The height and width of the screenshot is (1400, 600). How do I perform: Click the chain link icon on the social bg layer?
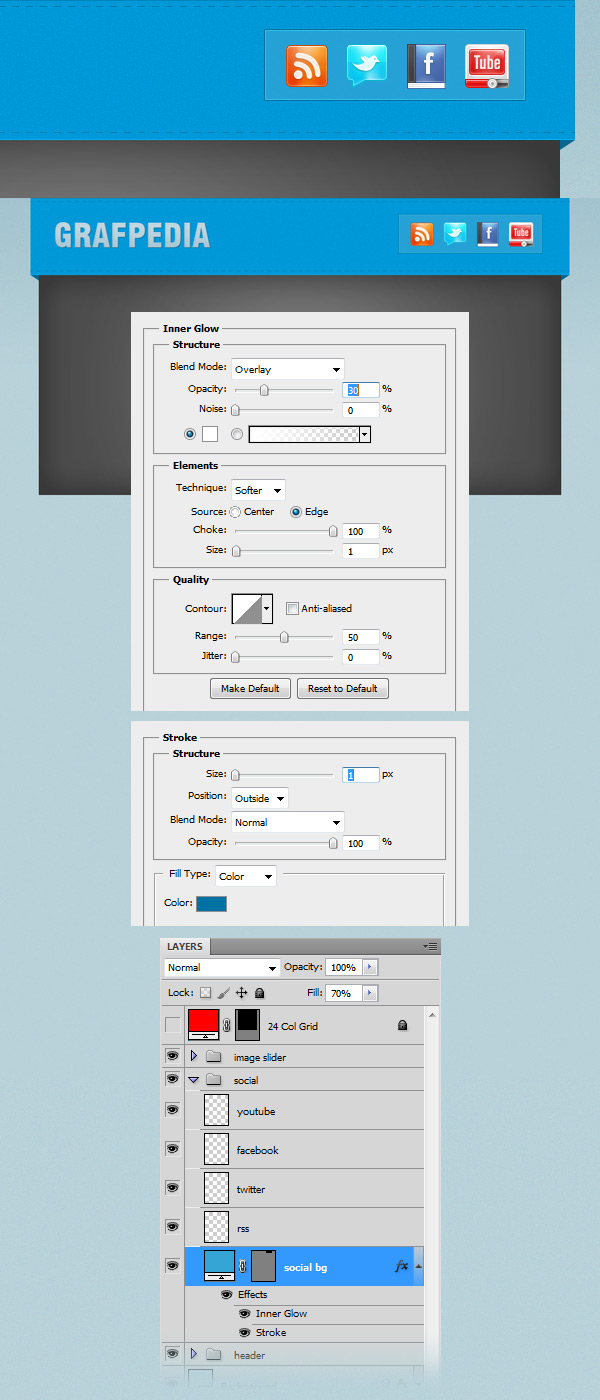coord(243,1266)
